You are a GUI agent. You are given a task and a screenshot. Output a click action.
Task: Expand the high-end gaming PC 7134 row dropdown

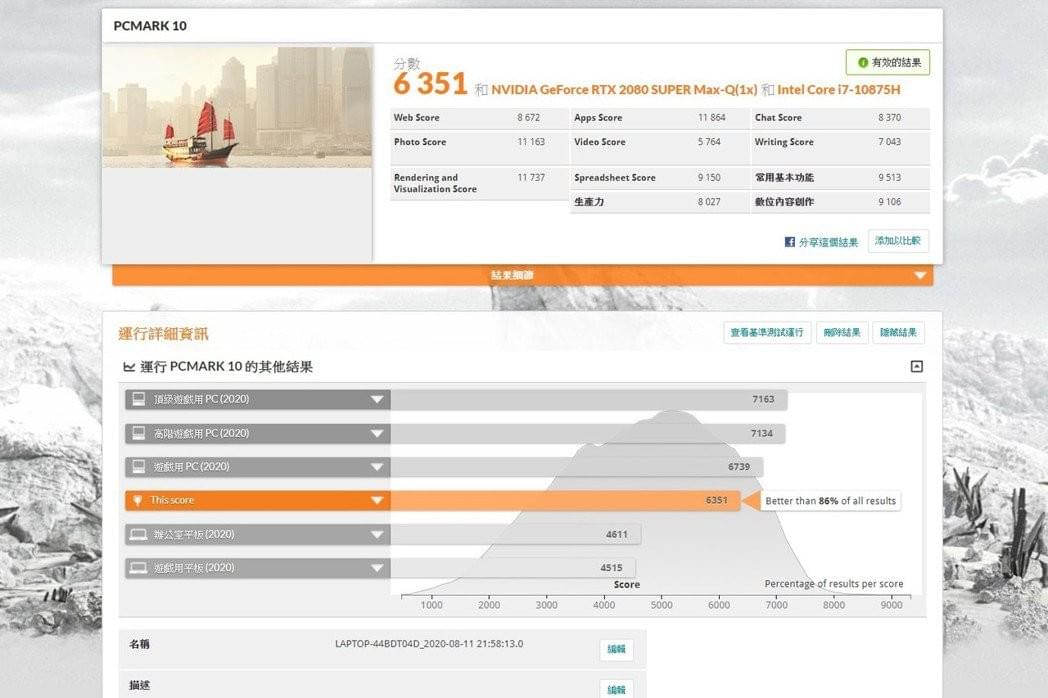click(377, 433)
